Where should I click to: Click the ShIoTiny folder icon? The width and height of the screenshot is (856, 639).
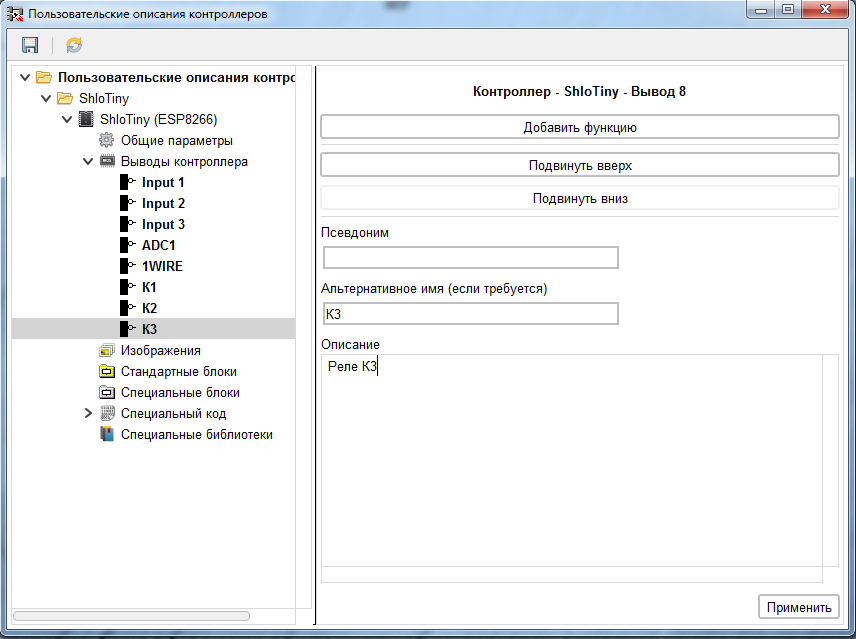click(65, 98)
